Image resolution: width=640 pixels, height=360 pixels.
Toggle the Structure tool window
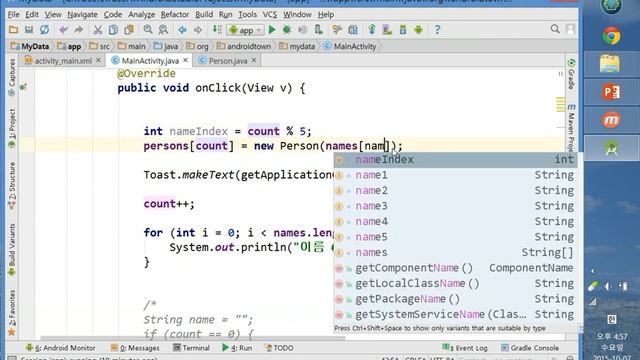pos(12,186)
